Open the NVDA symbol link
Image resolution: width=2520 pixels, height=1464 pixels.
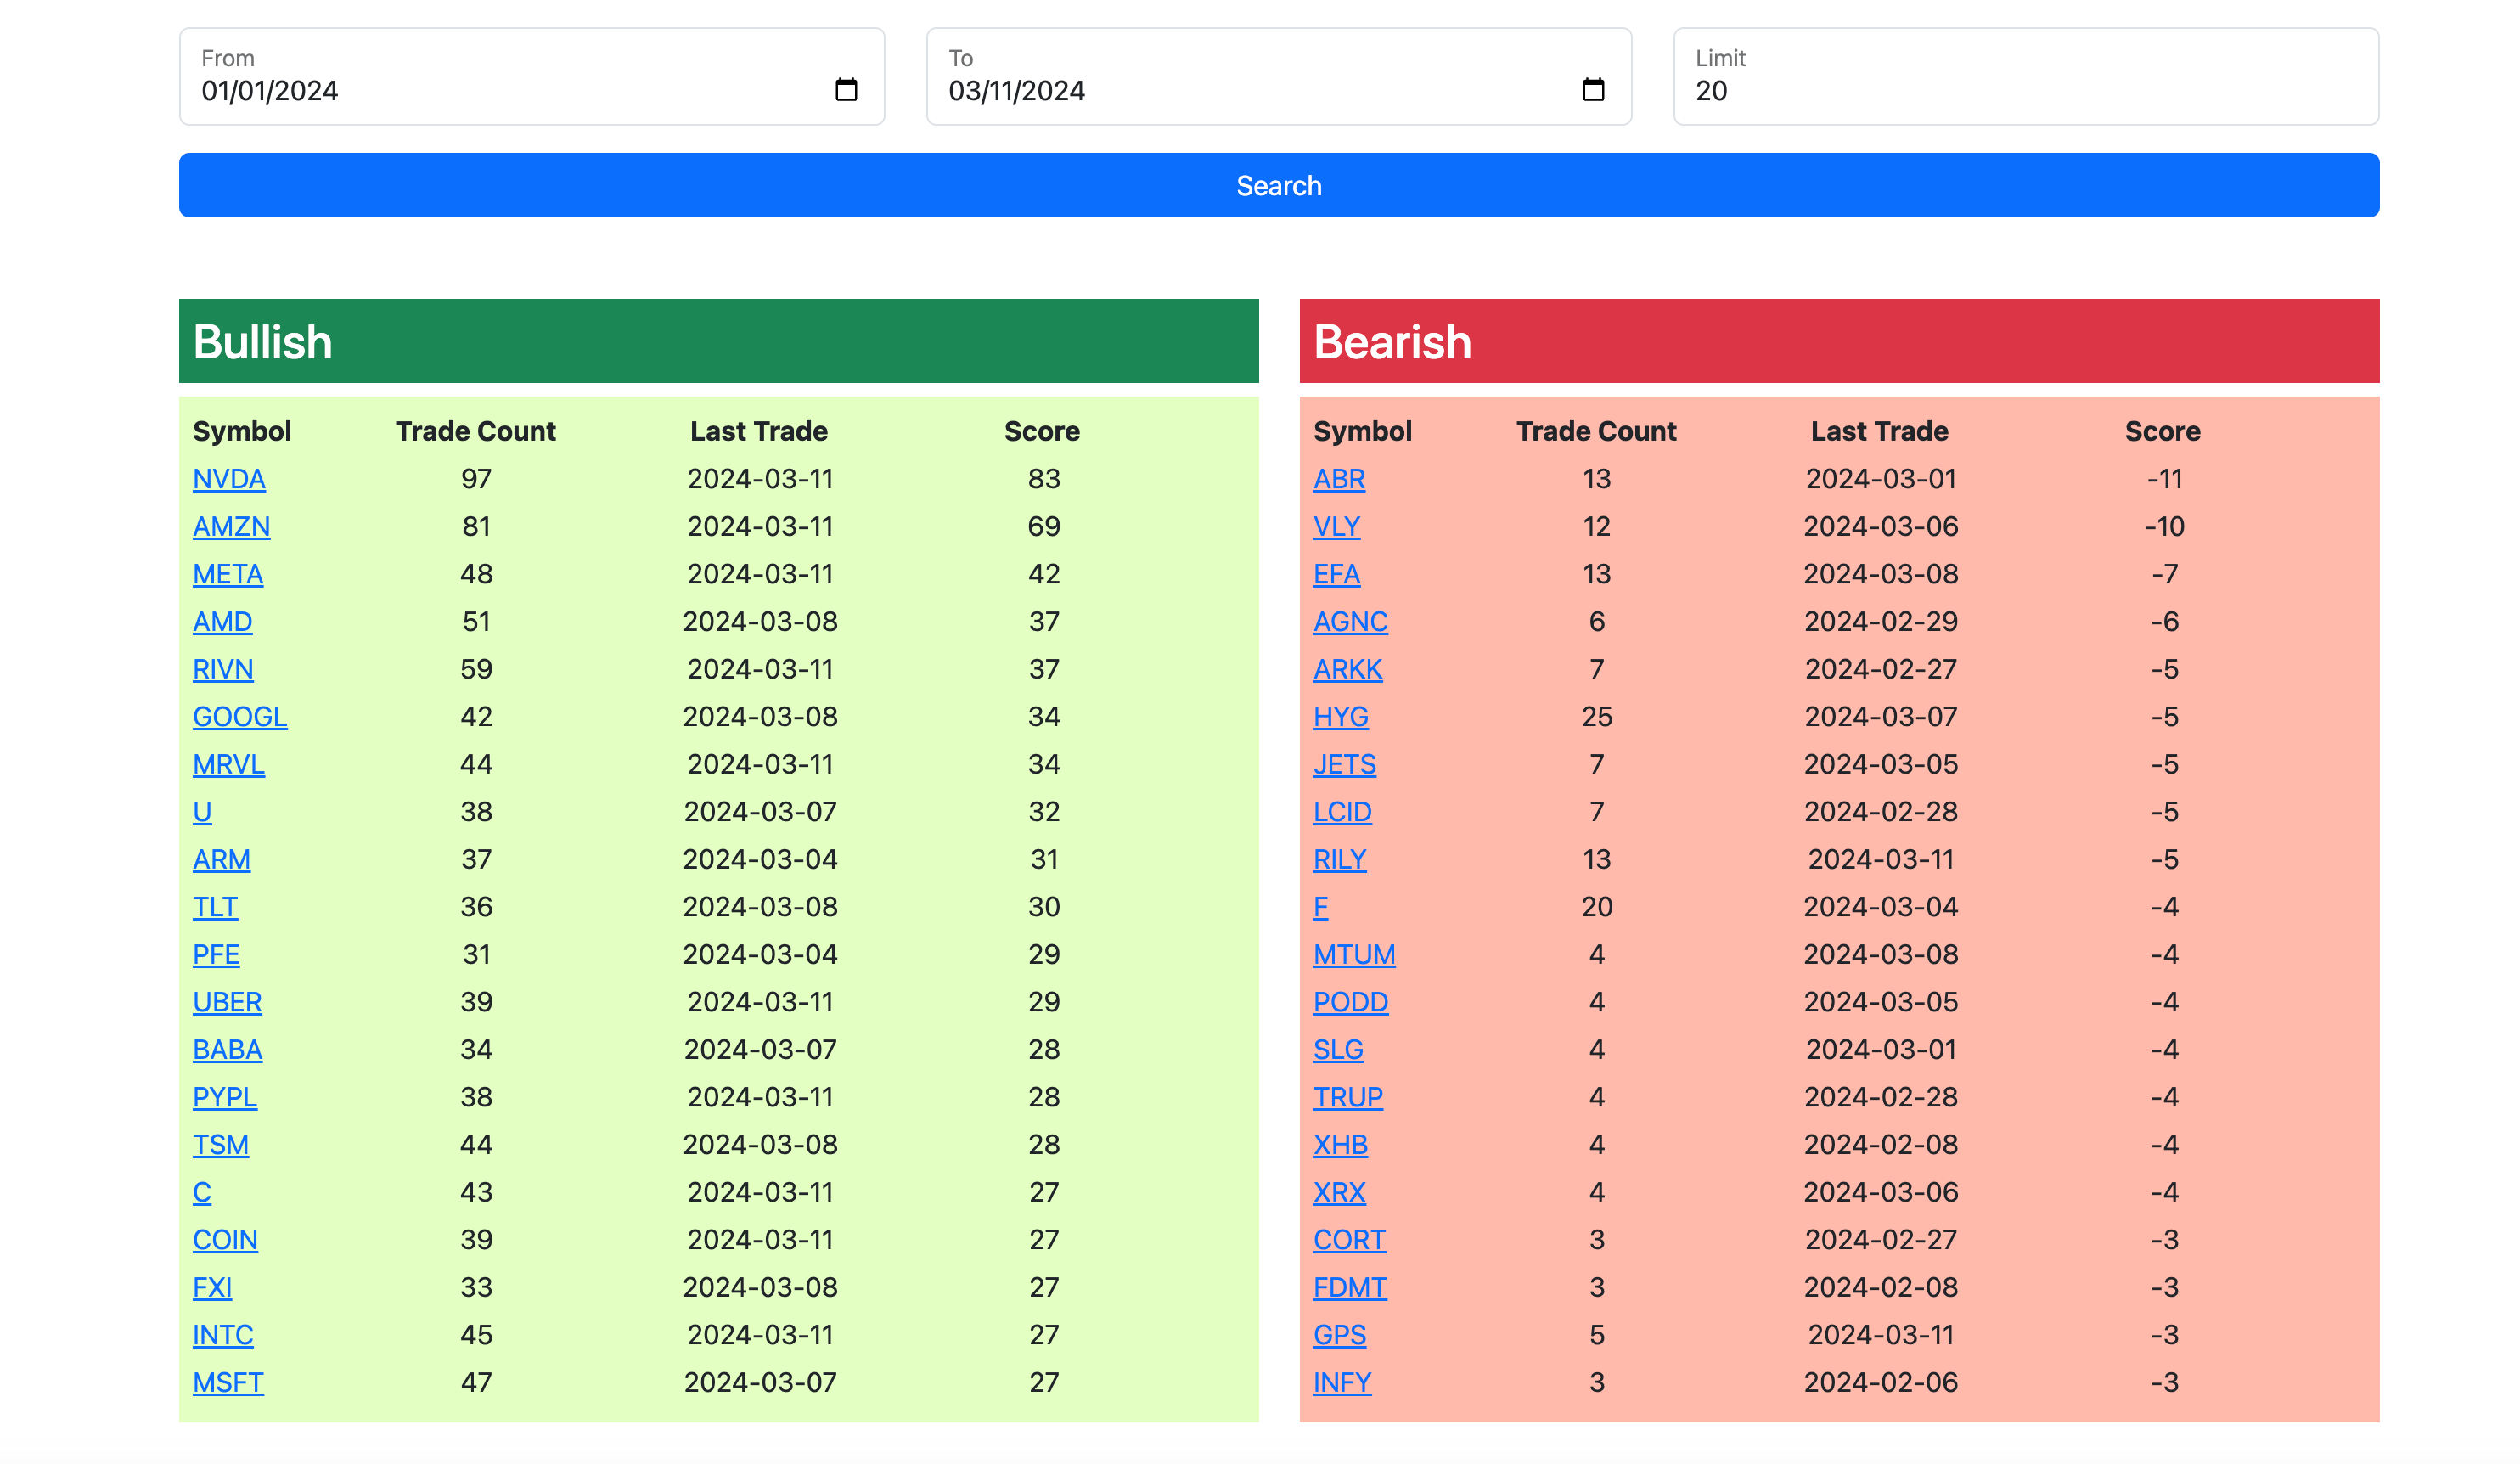(x=229, y=479)
